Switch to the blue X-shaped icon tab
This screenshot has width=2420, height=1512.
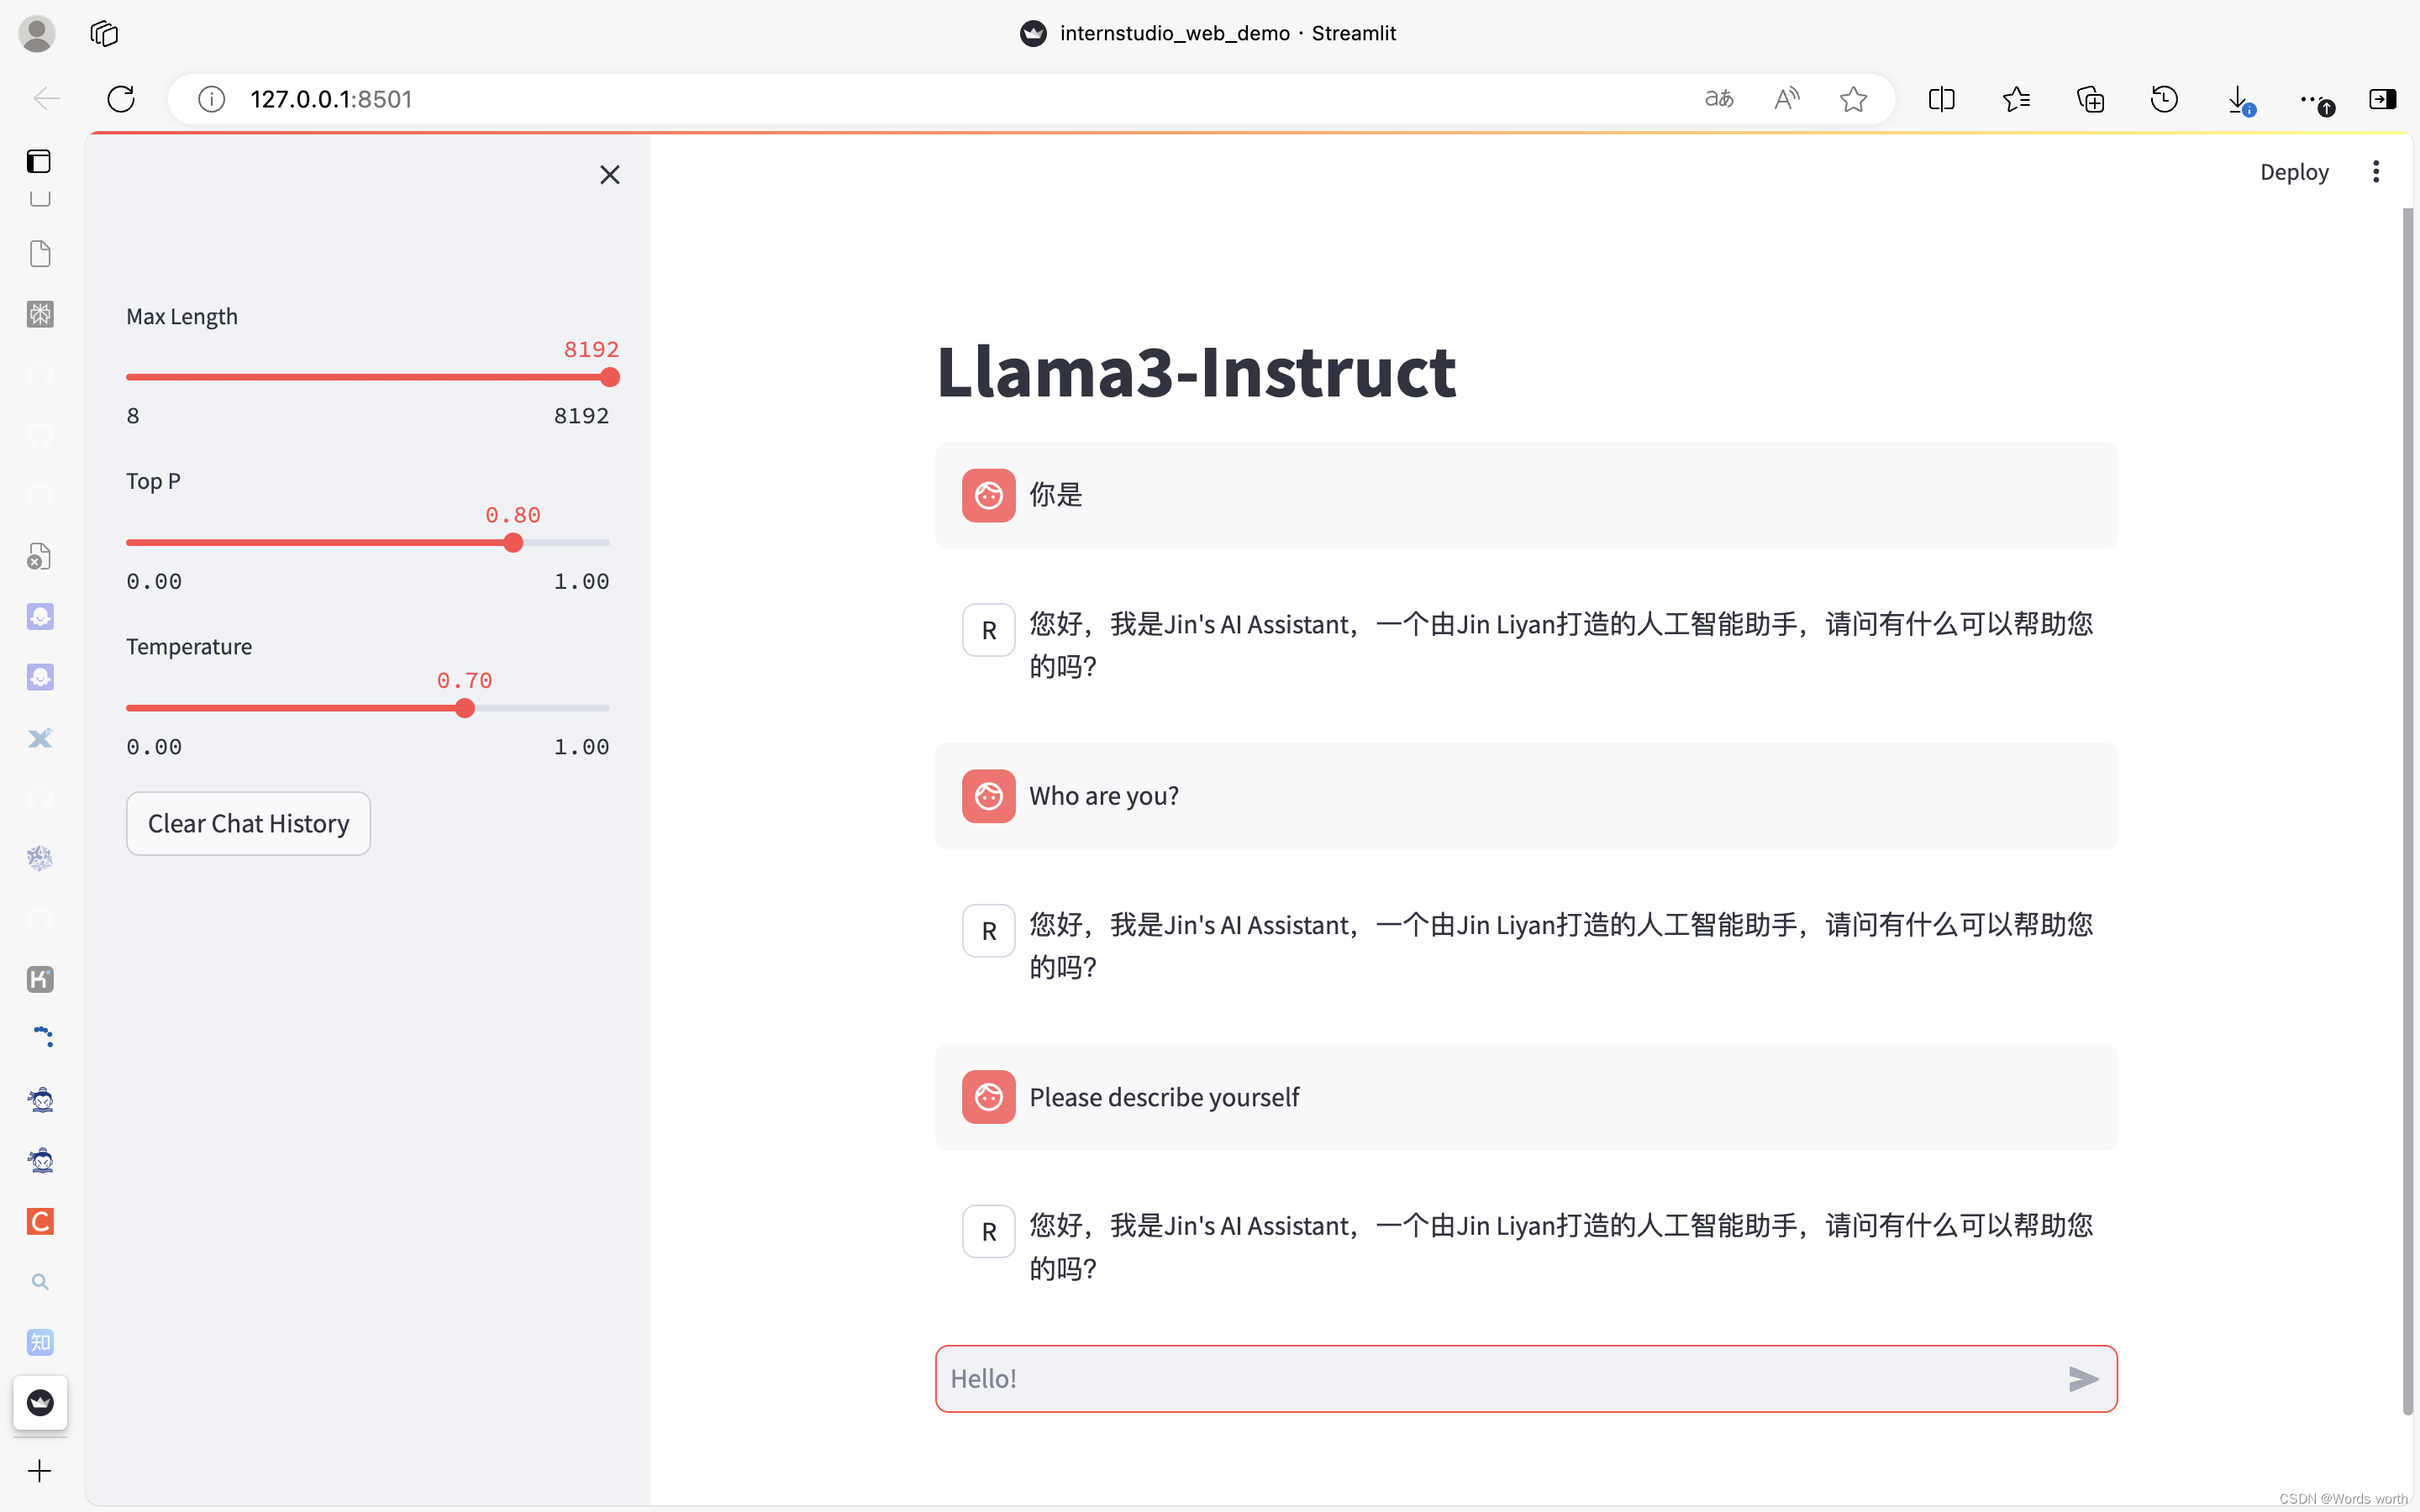(40, 738)
